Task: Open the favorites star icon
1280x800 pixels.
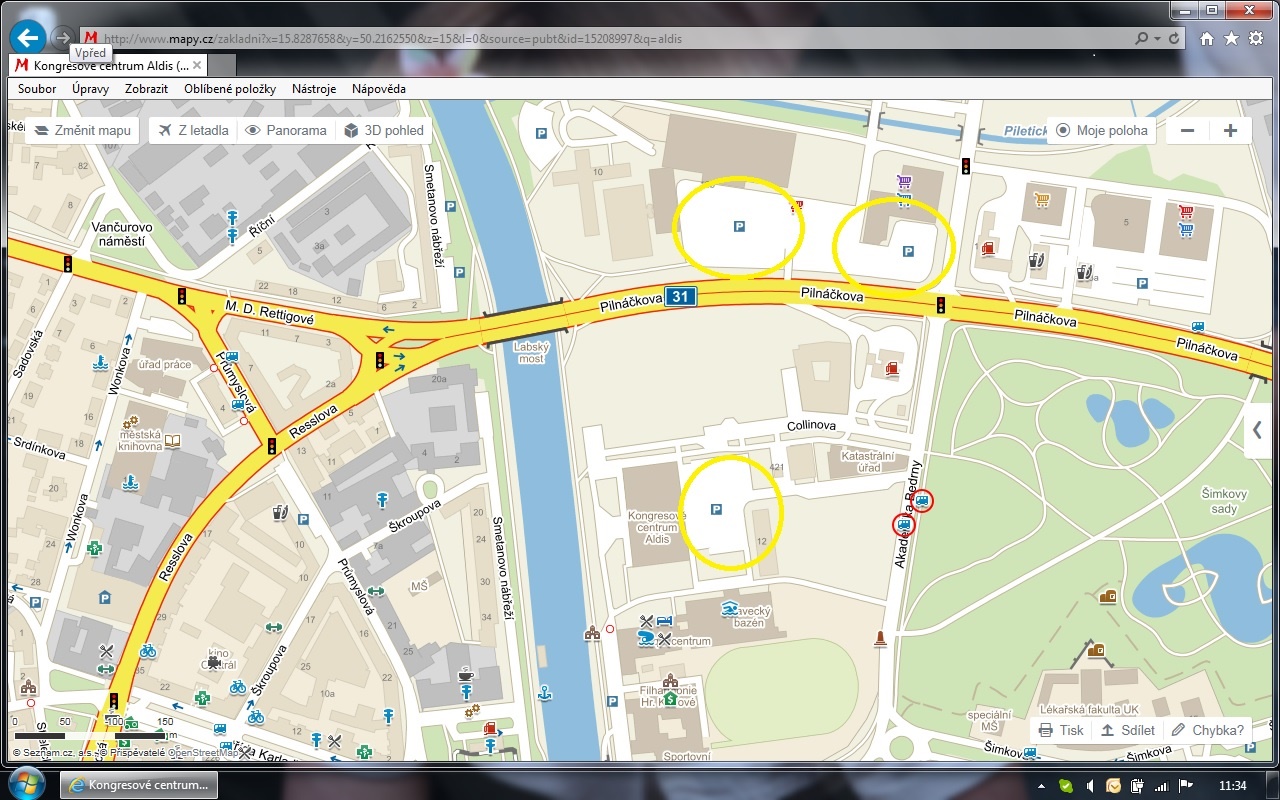Action: point(1231,39)
